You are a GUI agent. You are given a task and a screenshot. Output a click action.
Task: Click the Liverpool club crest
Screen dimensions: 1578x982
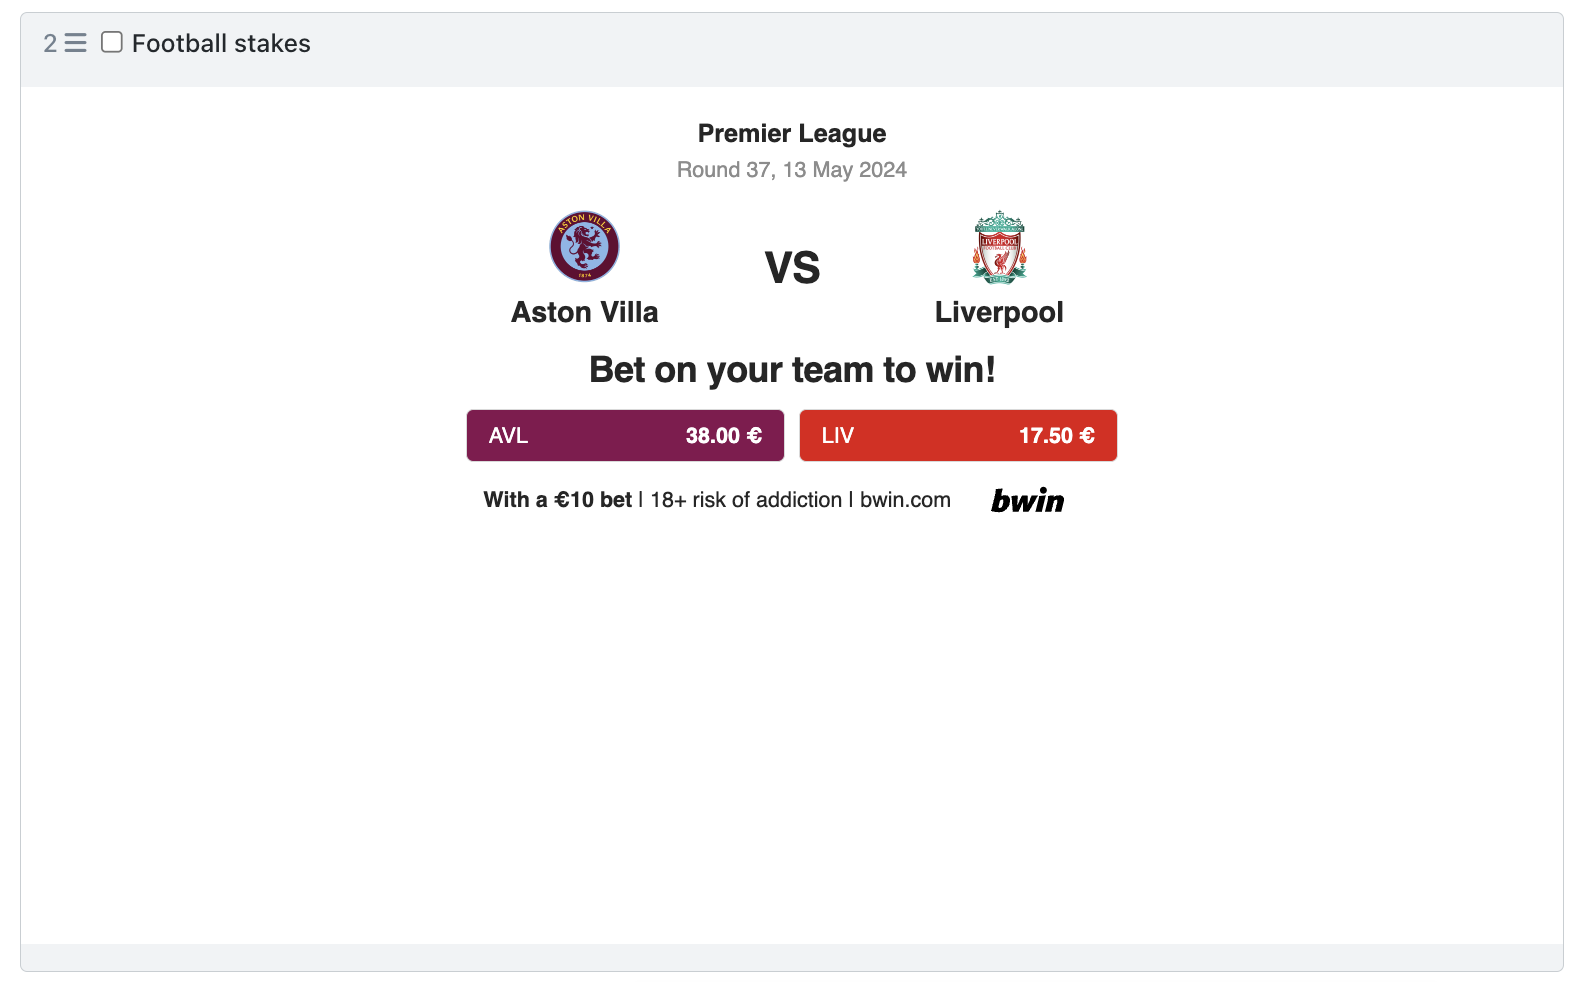999,247
